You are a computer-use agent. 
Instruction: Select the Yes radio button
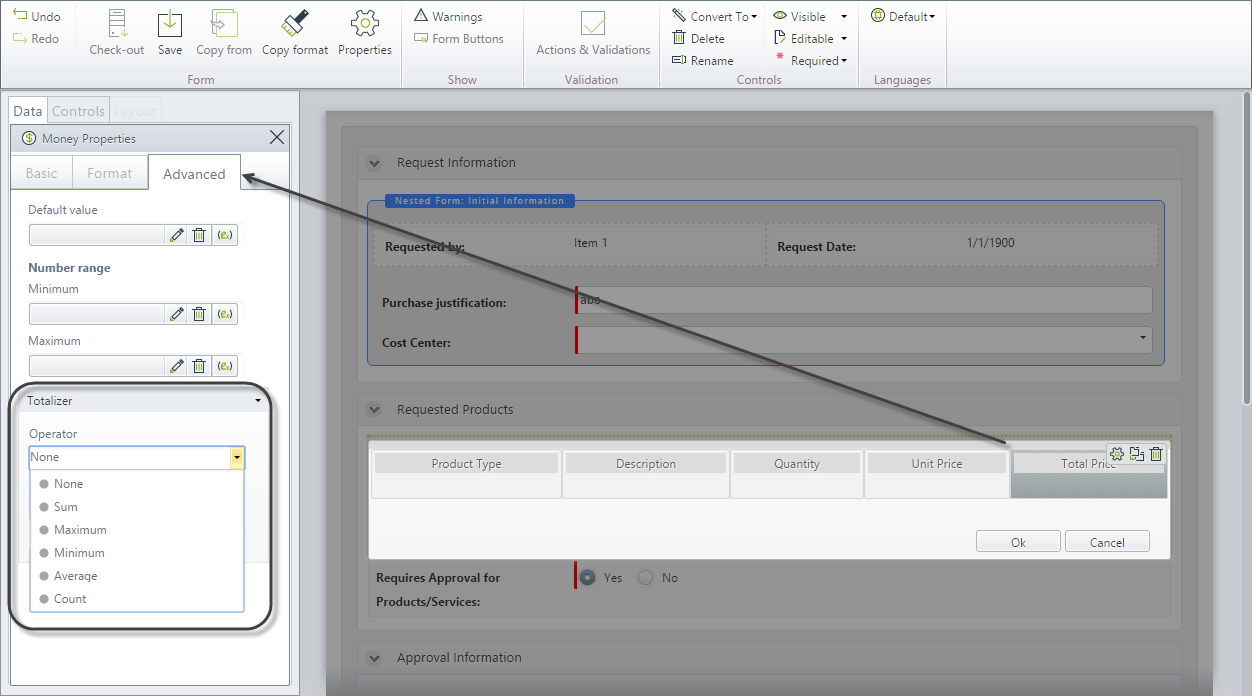[587, 577]
